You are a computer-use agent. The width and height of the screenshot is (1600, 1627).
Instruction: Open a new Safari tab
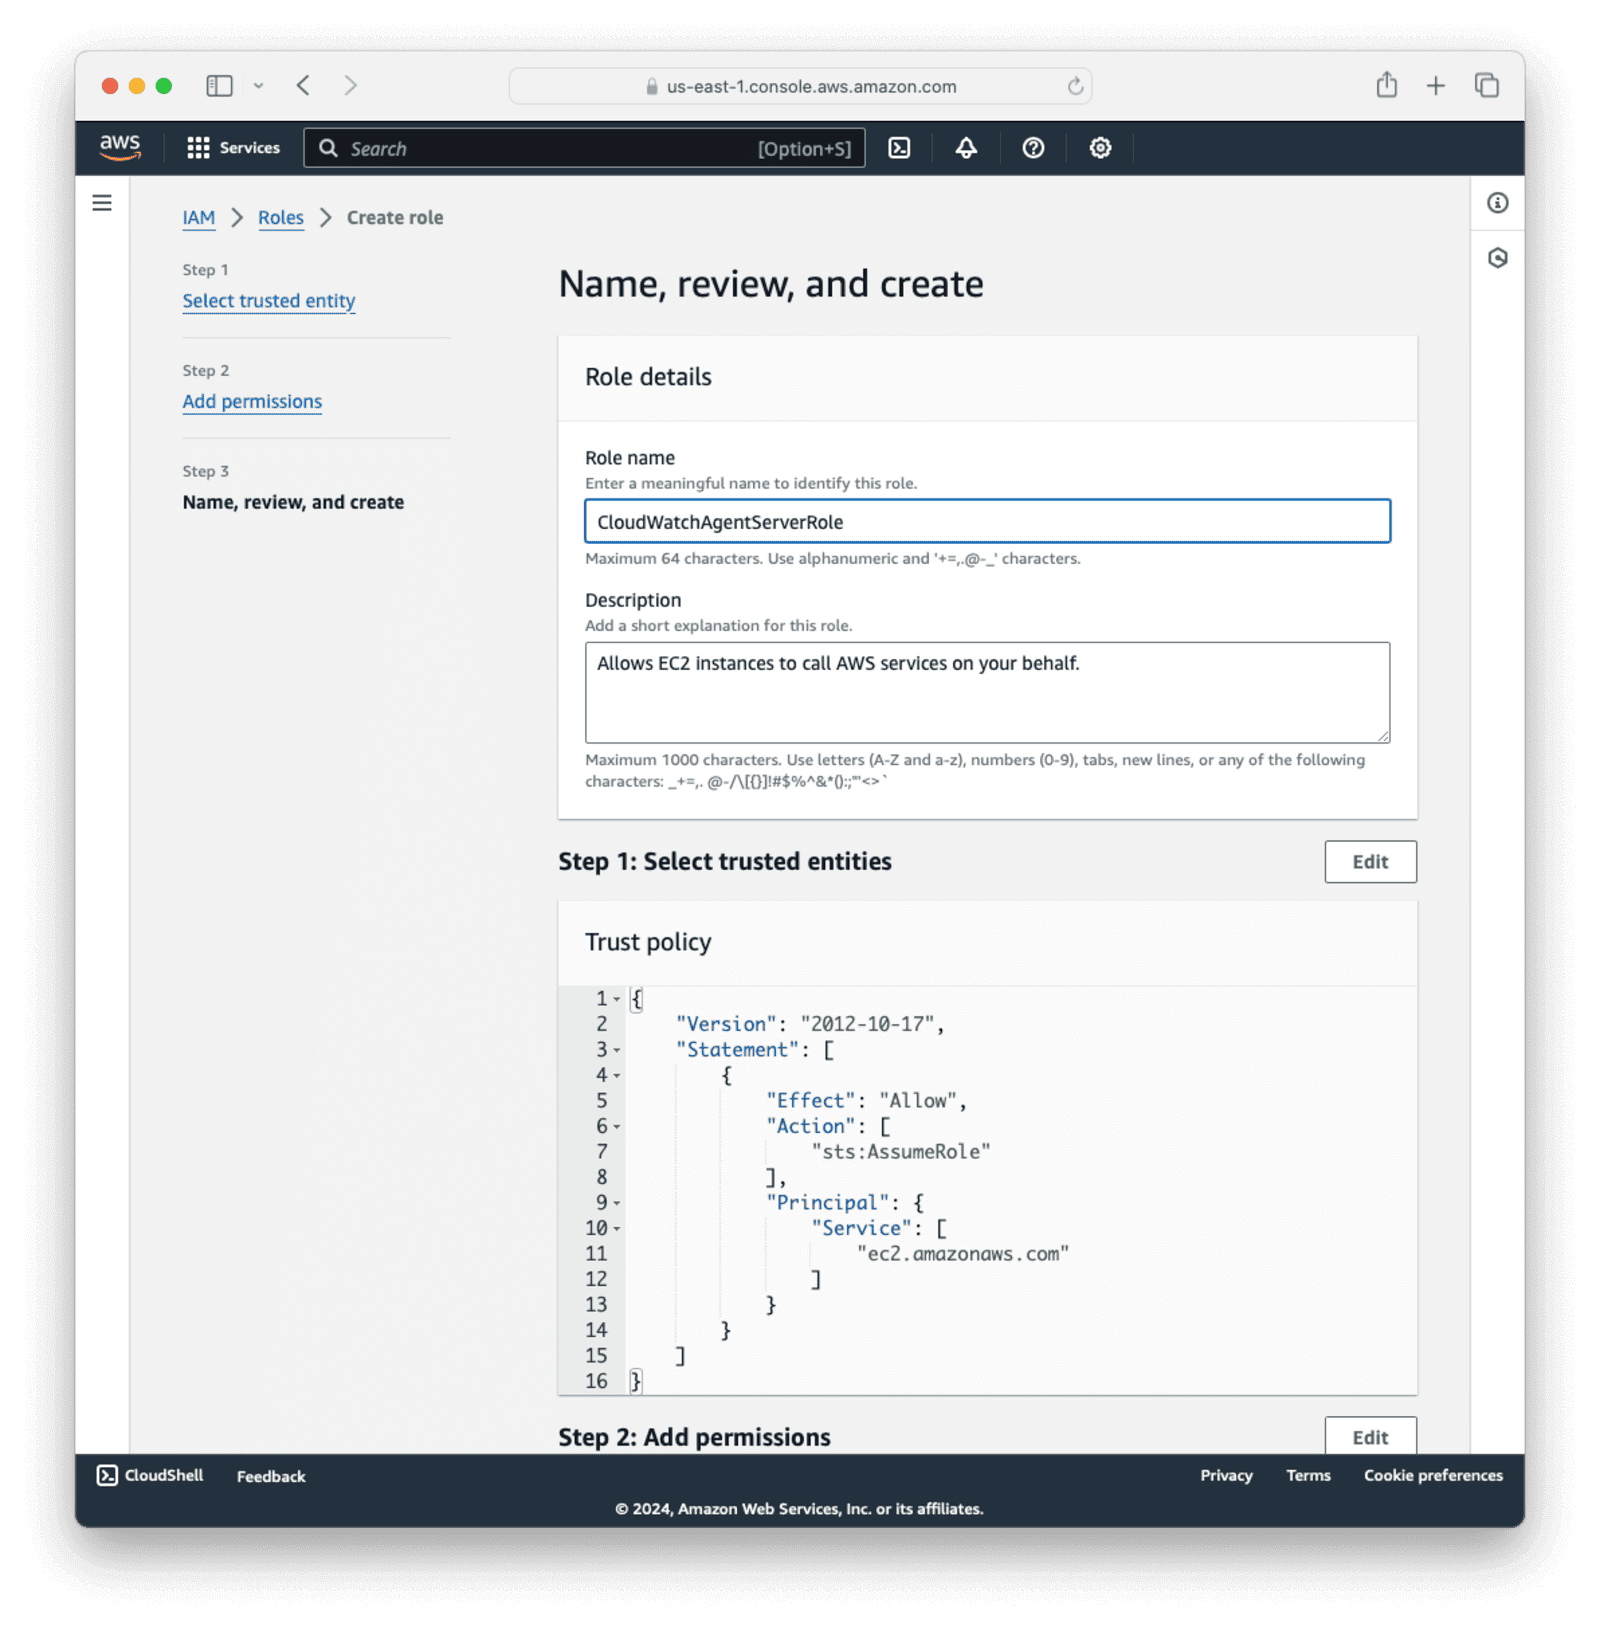pyautogui.click(x=1435, y=86)
